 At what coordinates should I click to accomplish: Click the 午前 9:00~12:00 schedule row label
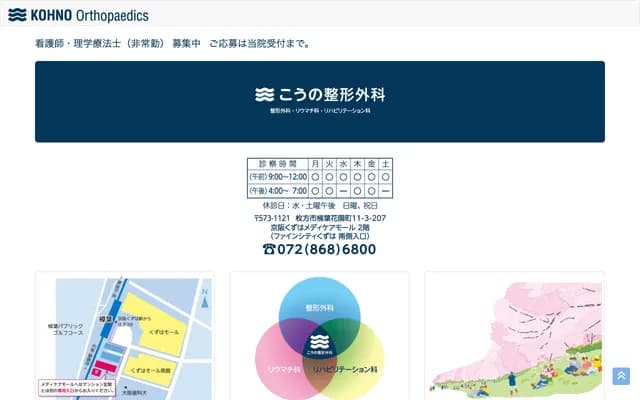(278, 176)
